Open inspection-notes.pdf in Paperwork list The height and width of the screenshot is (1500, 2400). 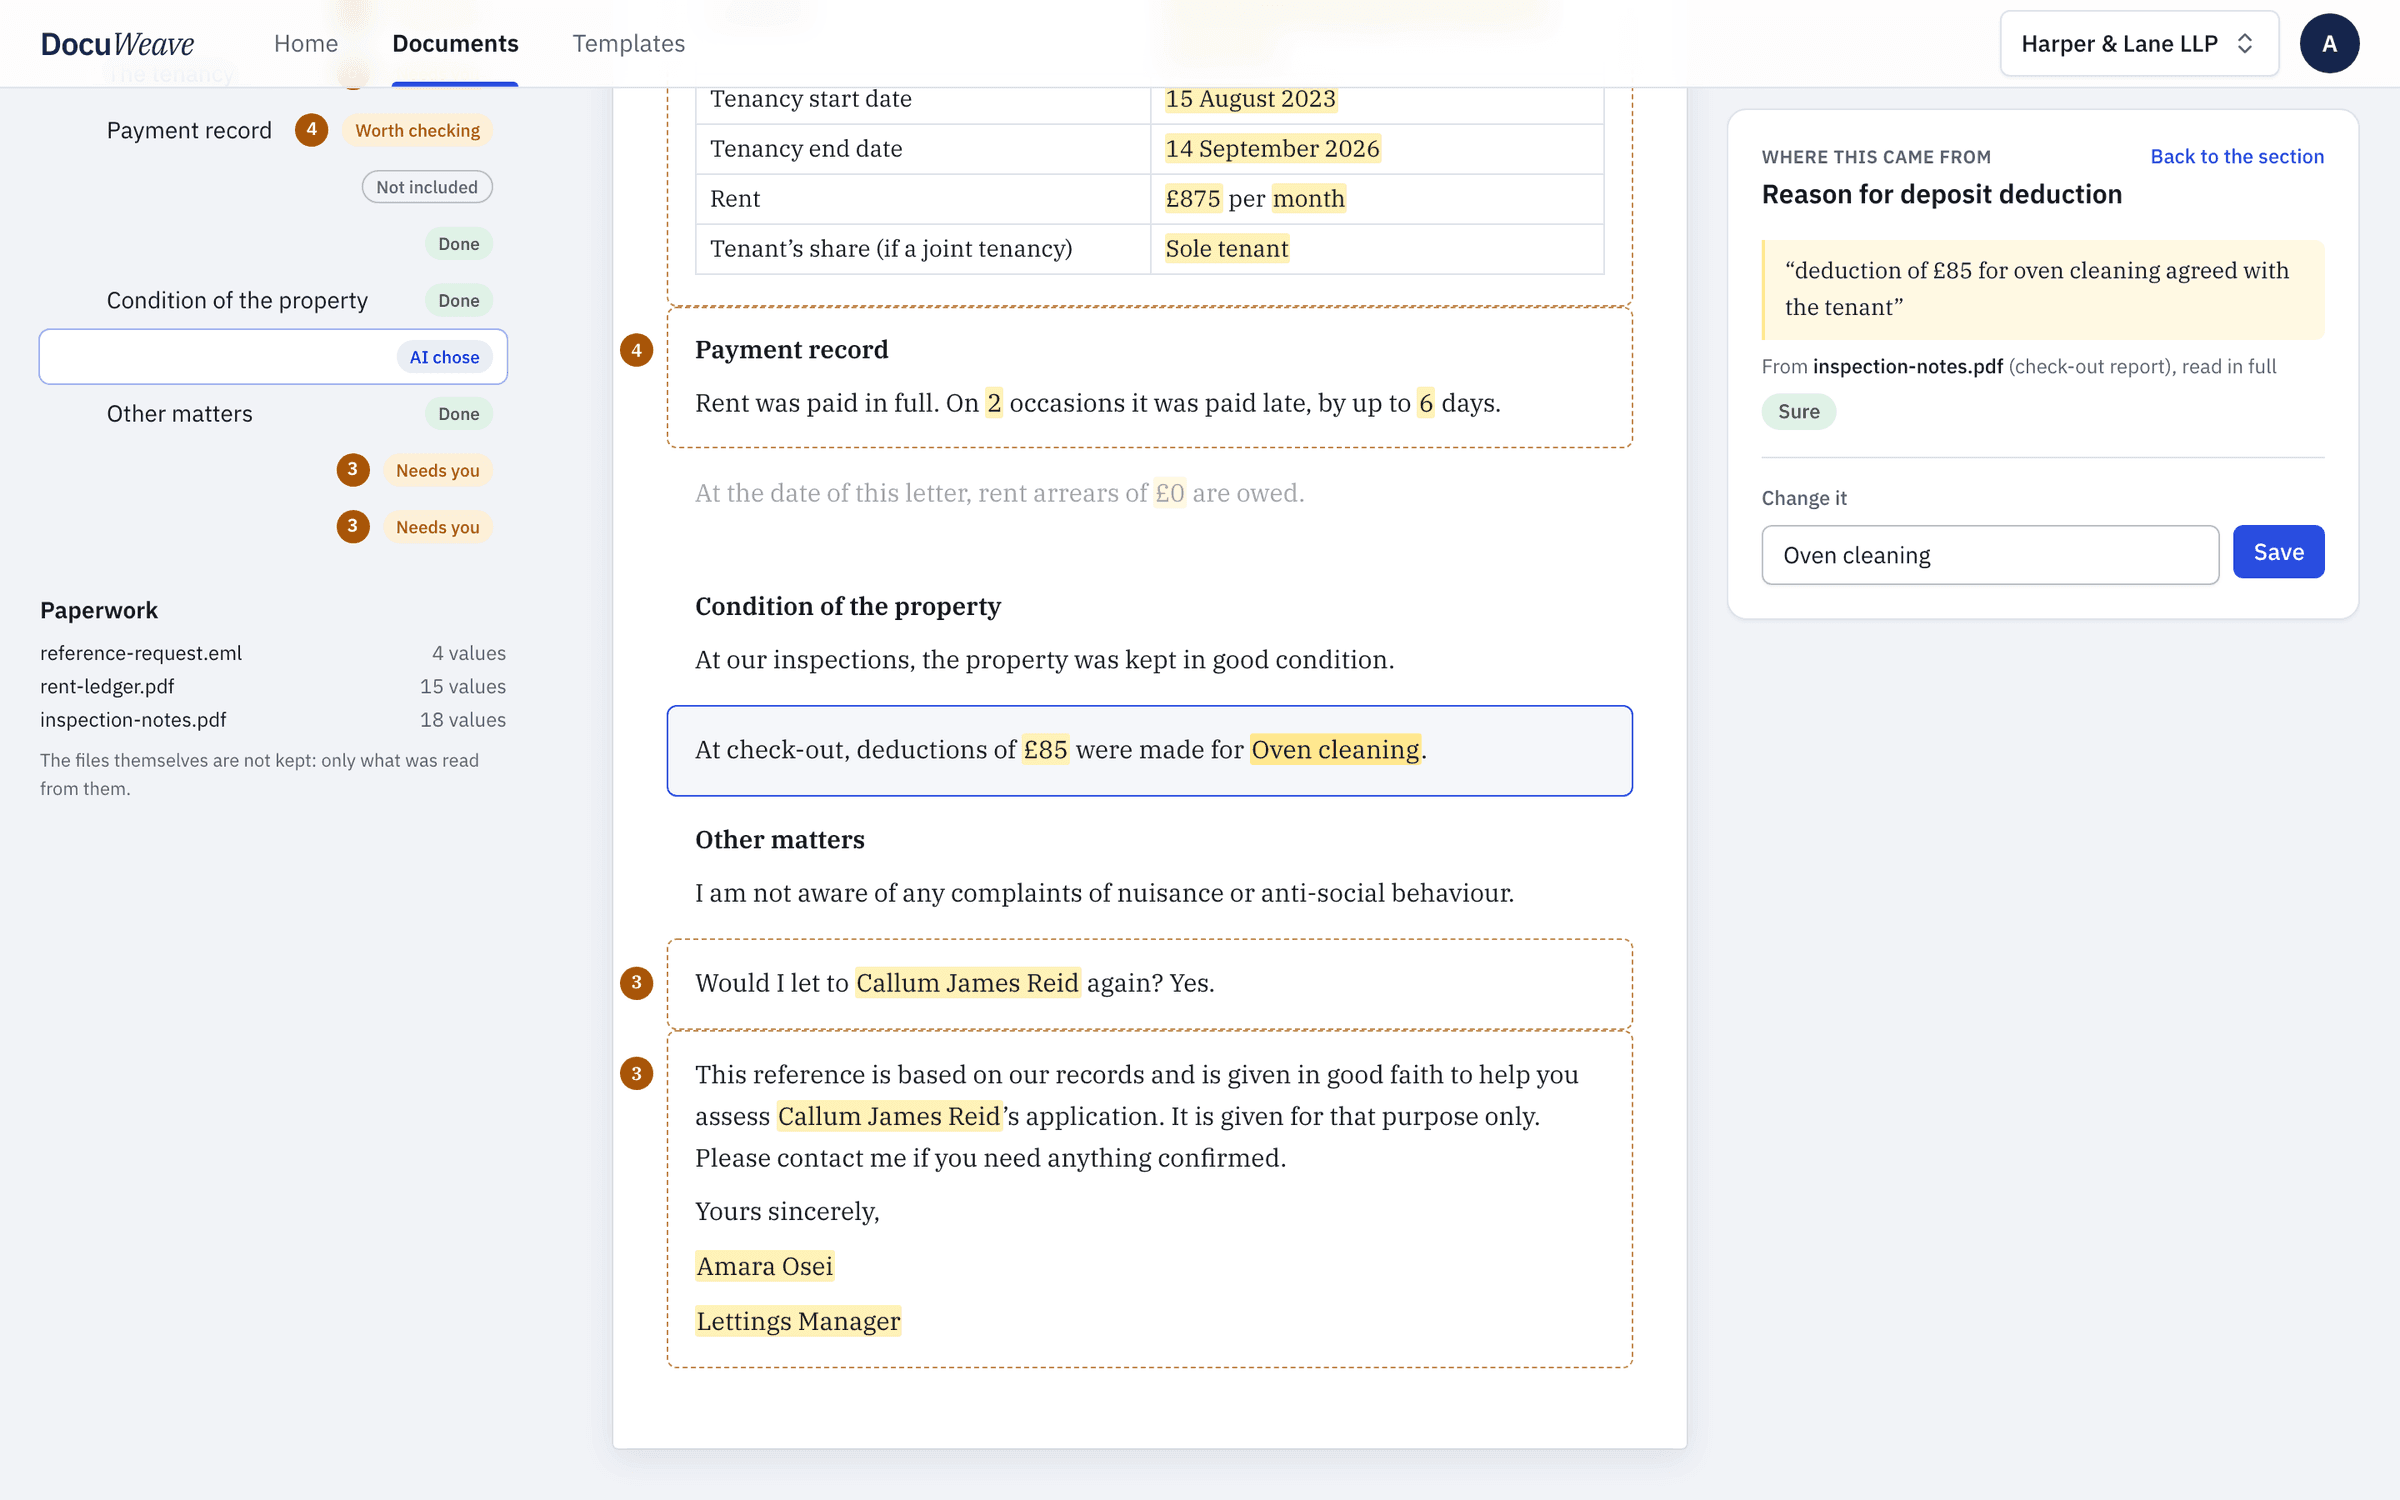tap(133, 719)
